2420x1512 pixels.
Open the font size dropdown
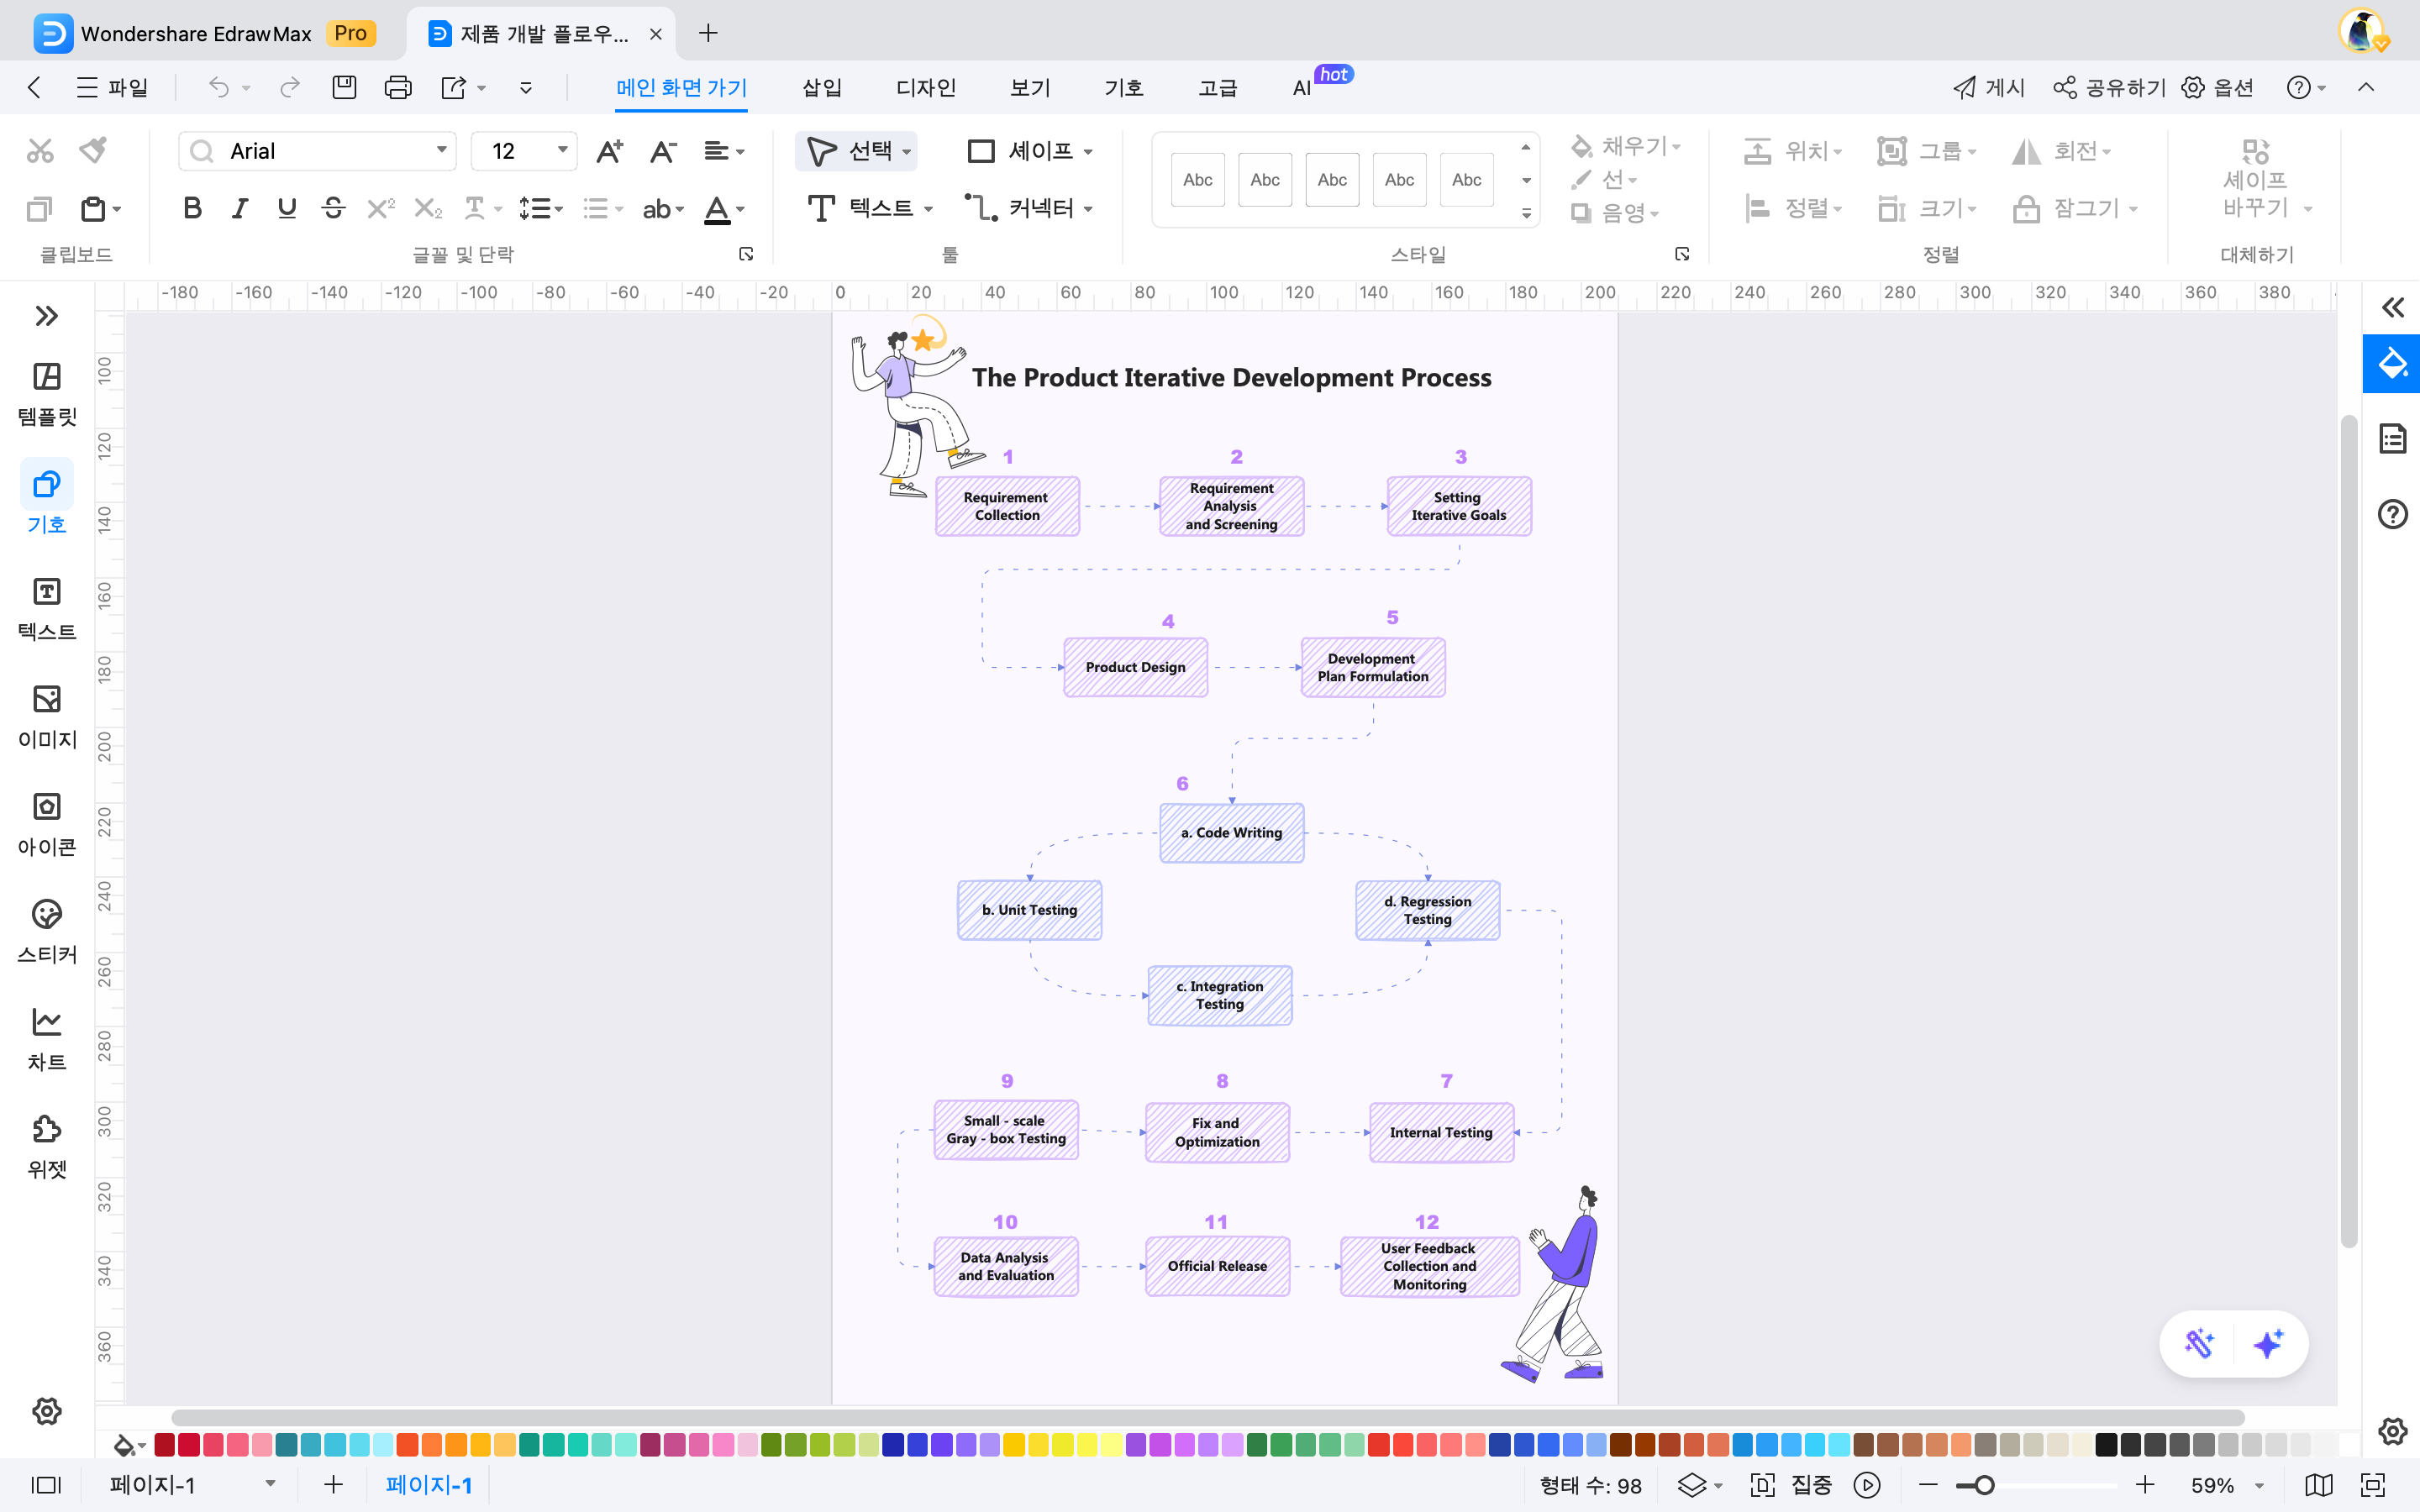(563, 150)
